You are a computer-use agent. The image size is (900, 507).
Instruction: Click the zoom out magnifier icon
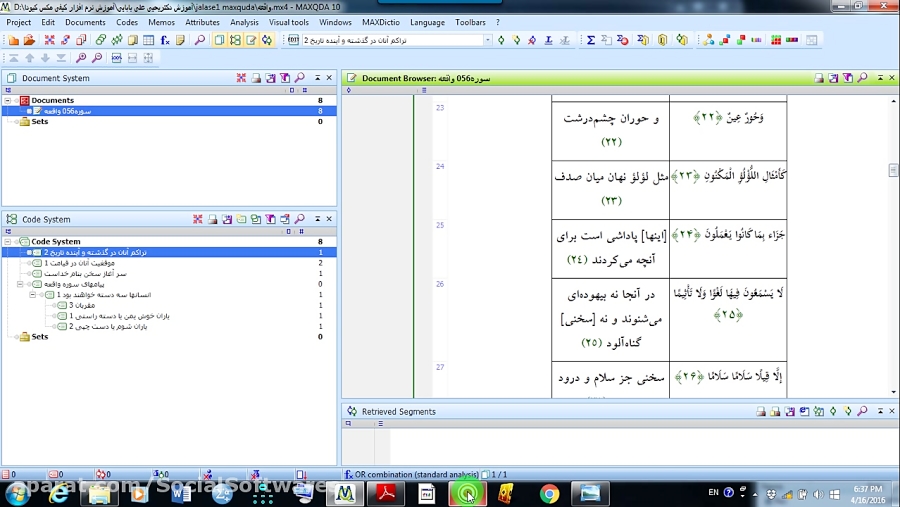[97, 58]
